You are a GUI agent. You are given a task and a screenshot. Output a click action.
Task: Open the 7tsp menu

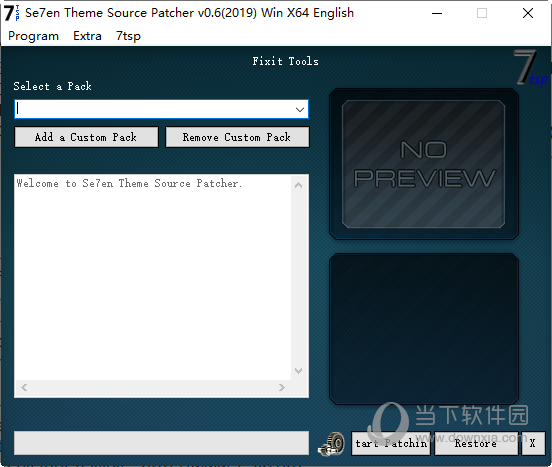128,36
